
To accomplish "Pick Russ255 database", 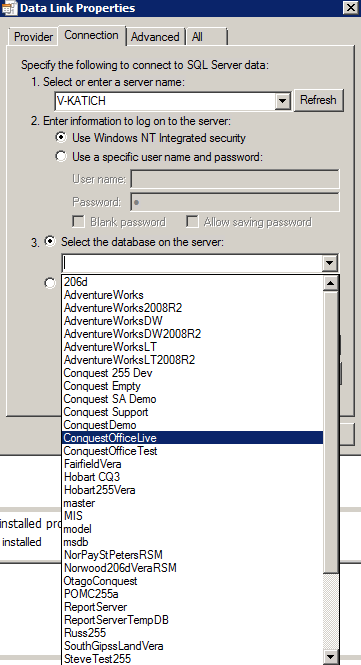I will click(x=193, y=633).
